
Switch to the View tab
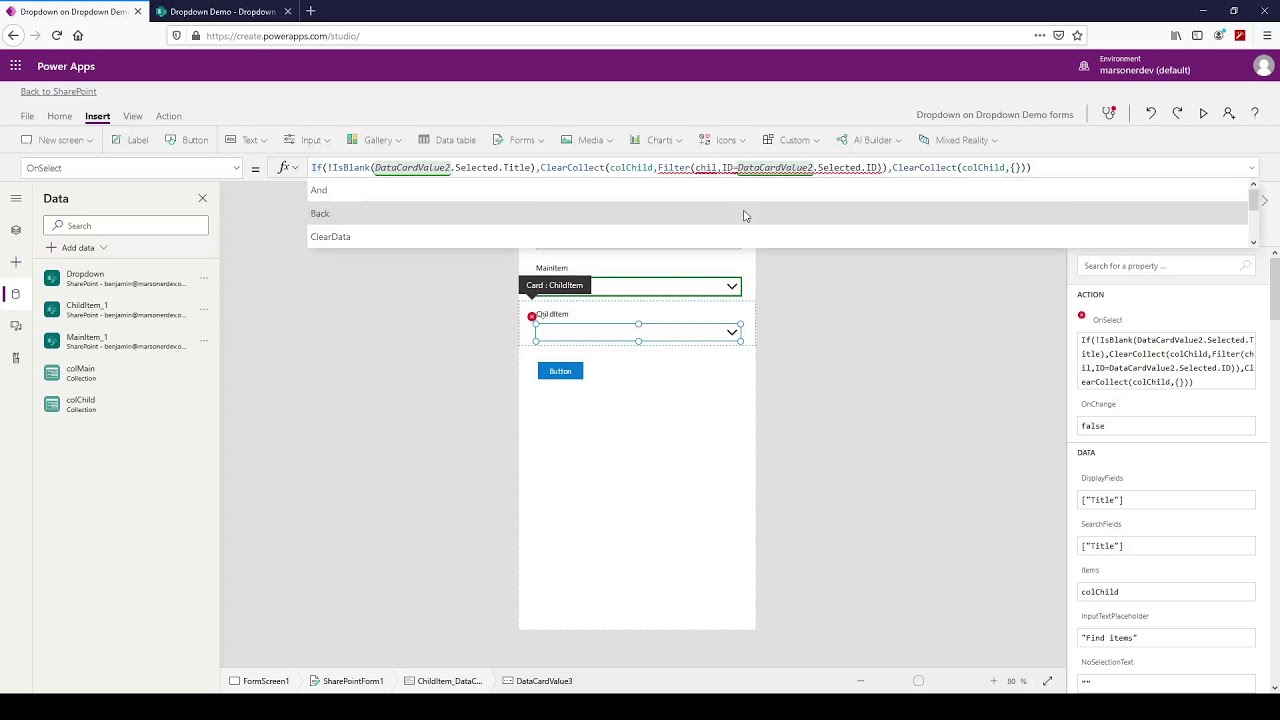[132, 116]
